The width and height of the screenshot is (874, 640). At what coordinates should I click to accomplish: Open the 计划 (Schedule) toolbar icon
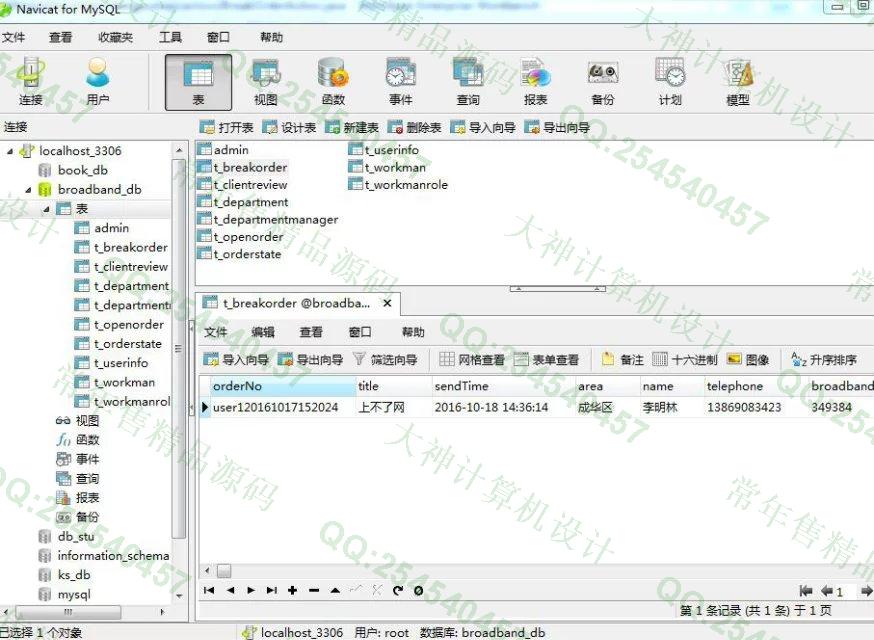point(670,81)
